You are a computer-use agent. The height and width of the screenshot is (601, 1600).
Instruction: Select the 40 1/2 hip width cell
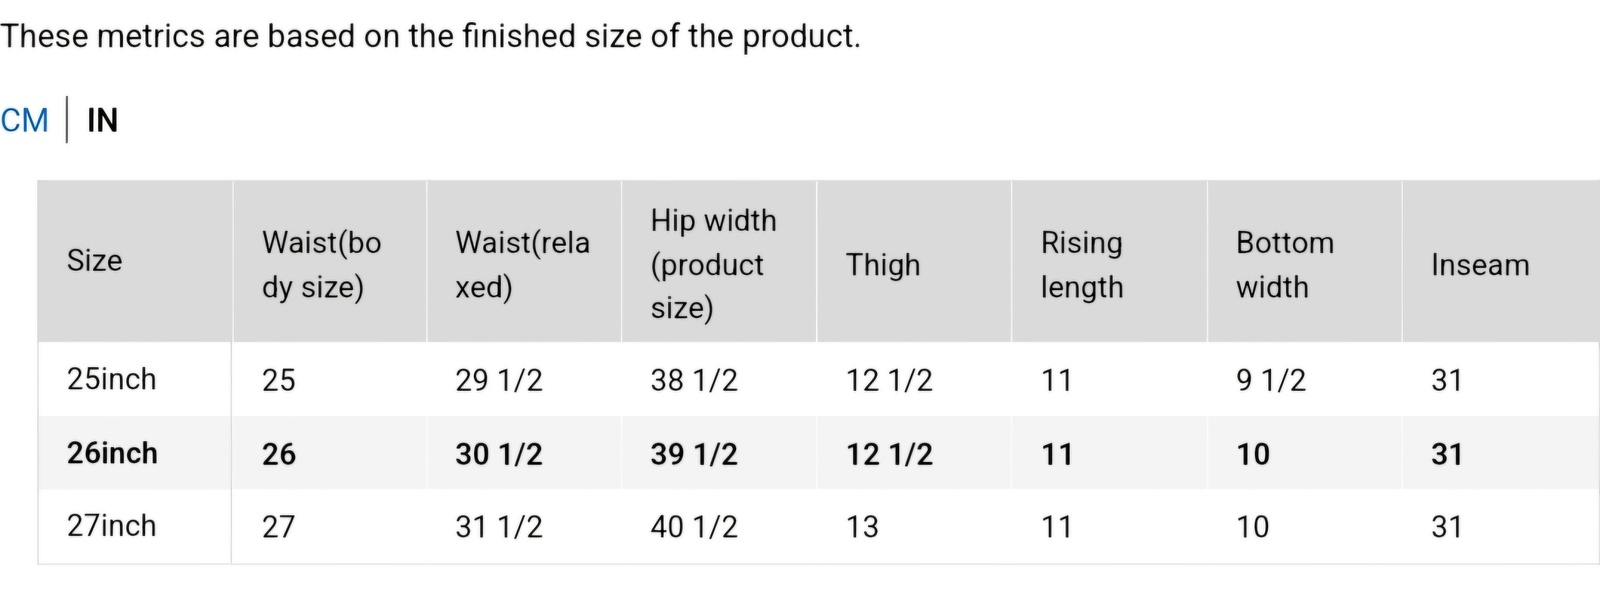[694, 526]
